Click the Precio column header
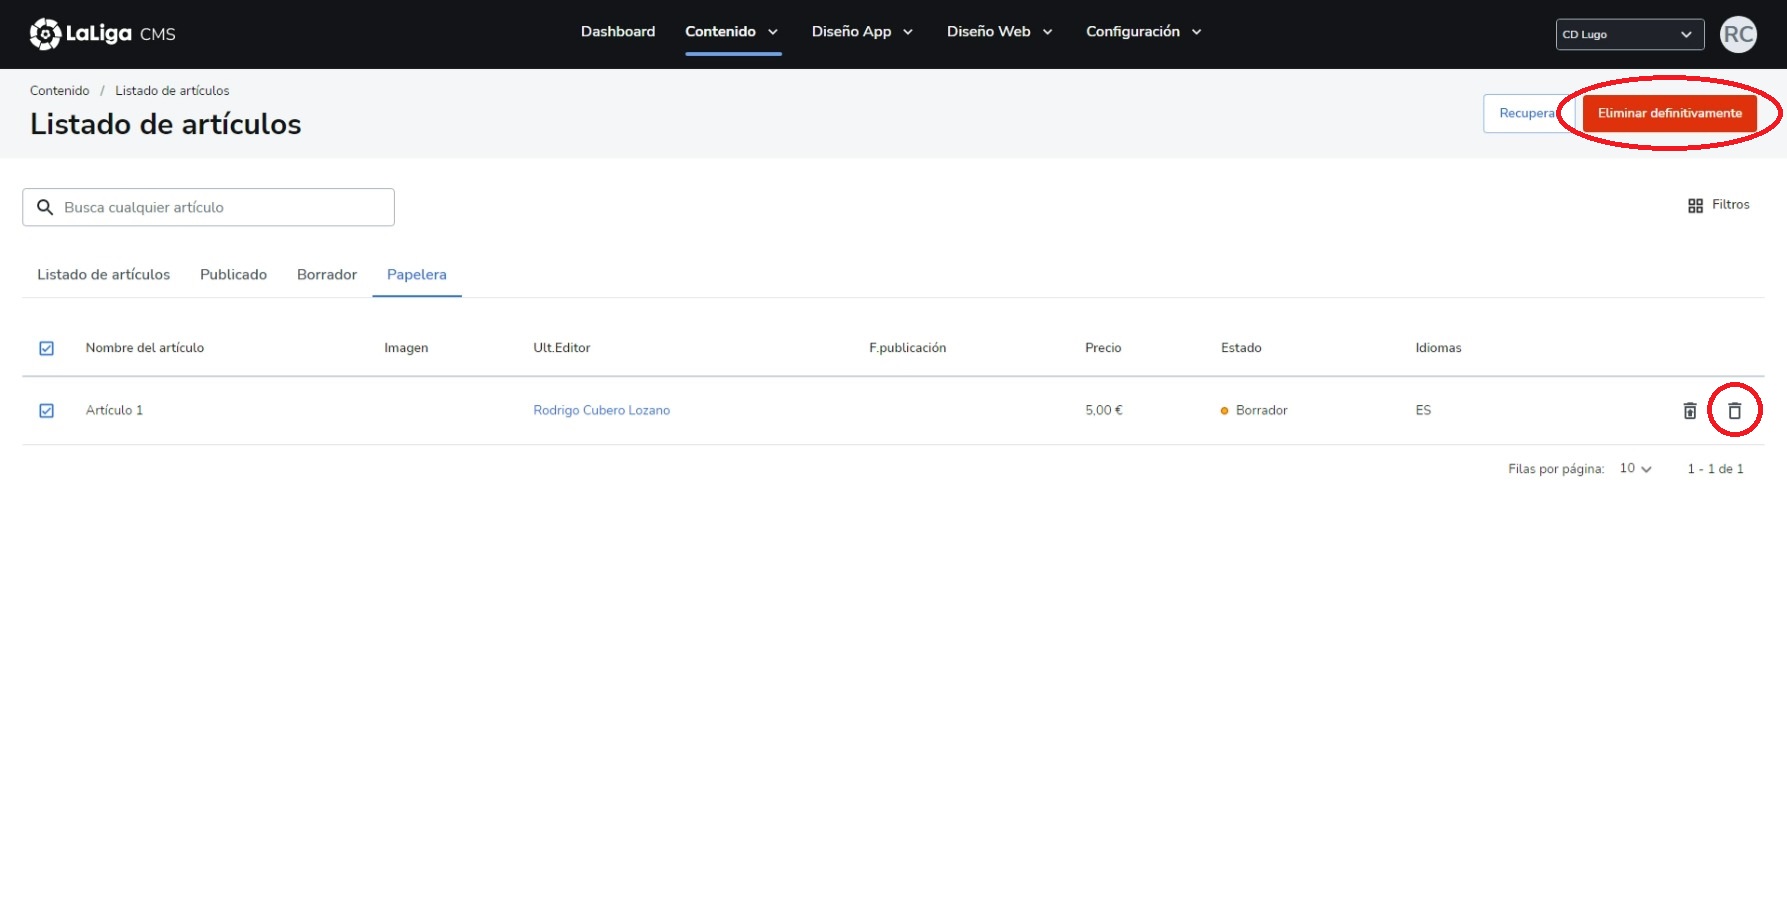 pos(1103,348)
